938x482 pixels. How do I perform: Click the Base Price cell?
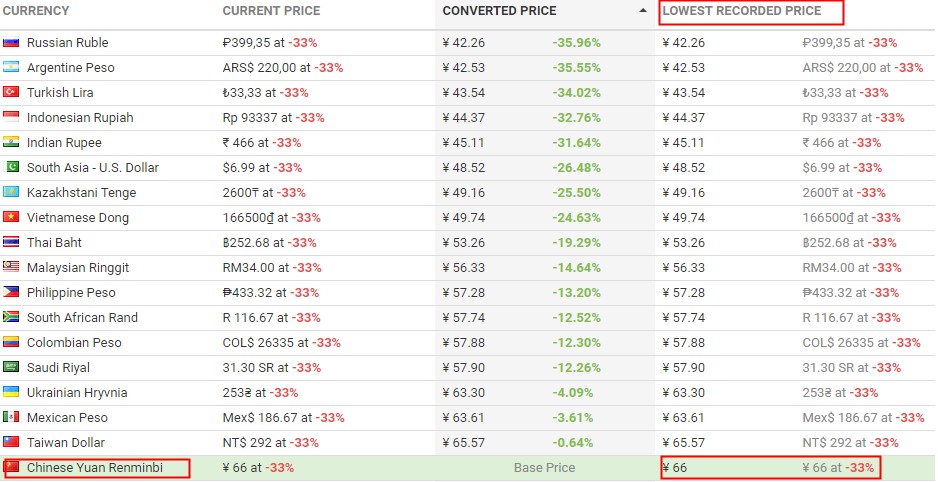544,468
